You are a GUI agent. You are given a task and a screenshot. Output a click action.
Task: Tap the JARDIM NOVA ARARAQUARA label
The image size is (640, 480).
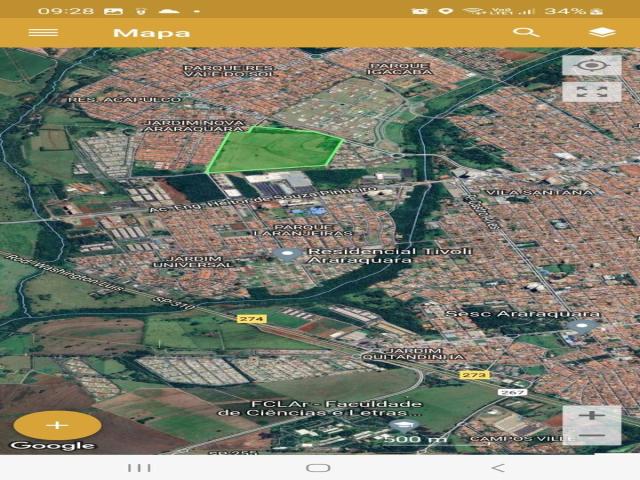(194, 126)
